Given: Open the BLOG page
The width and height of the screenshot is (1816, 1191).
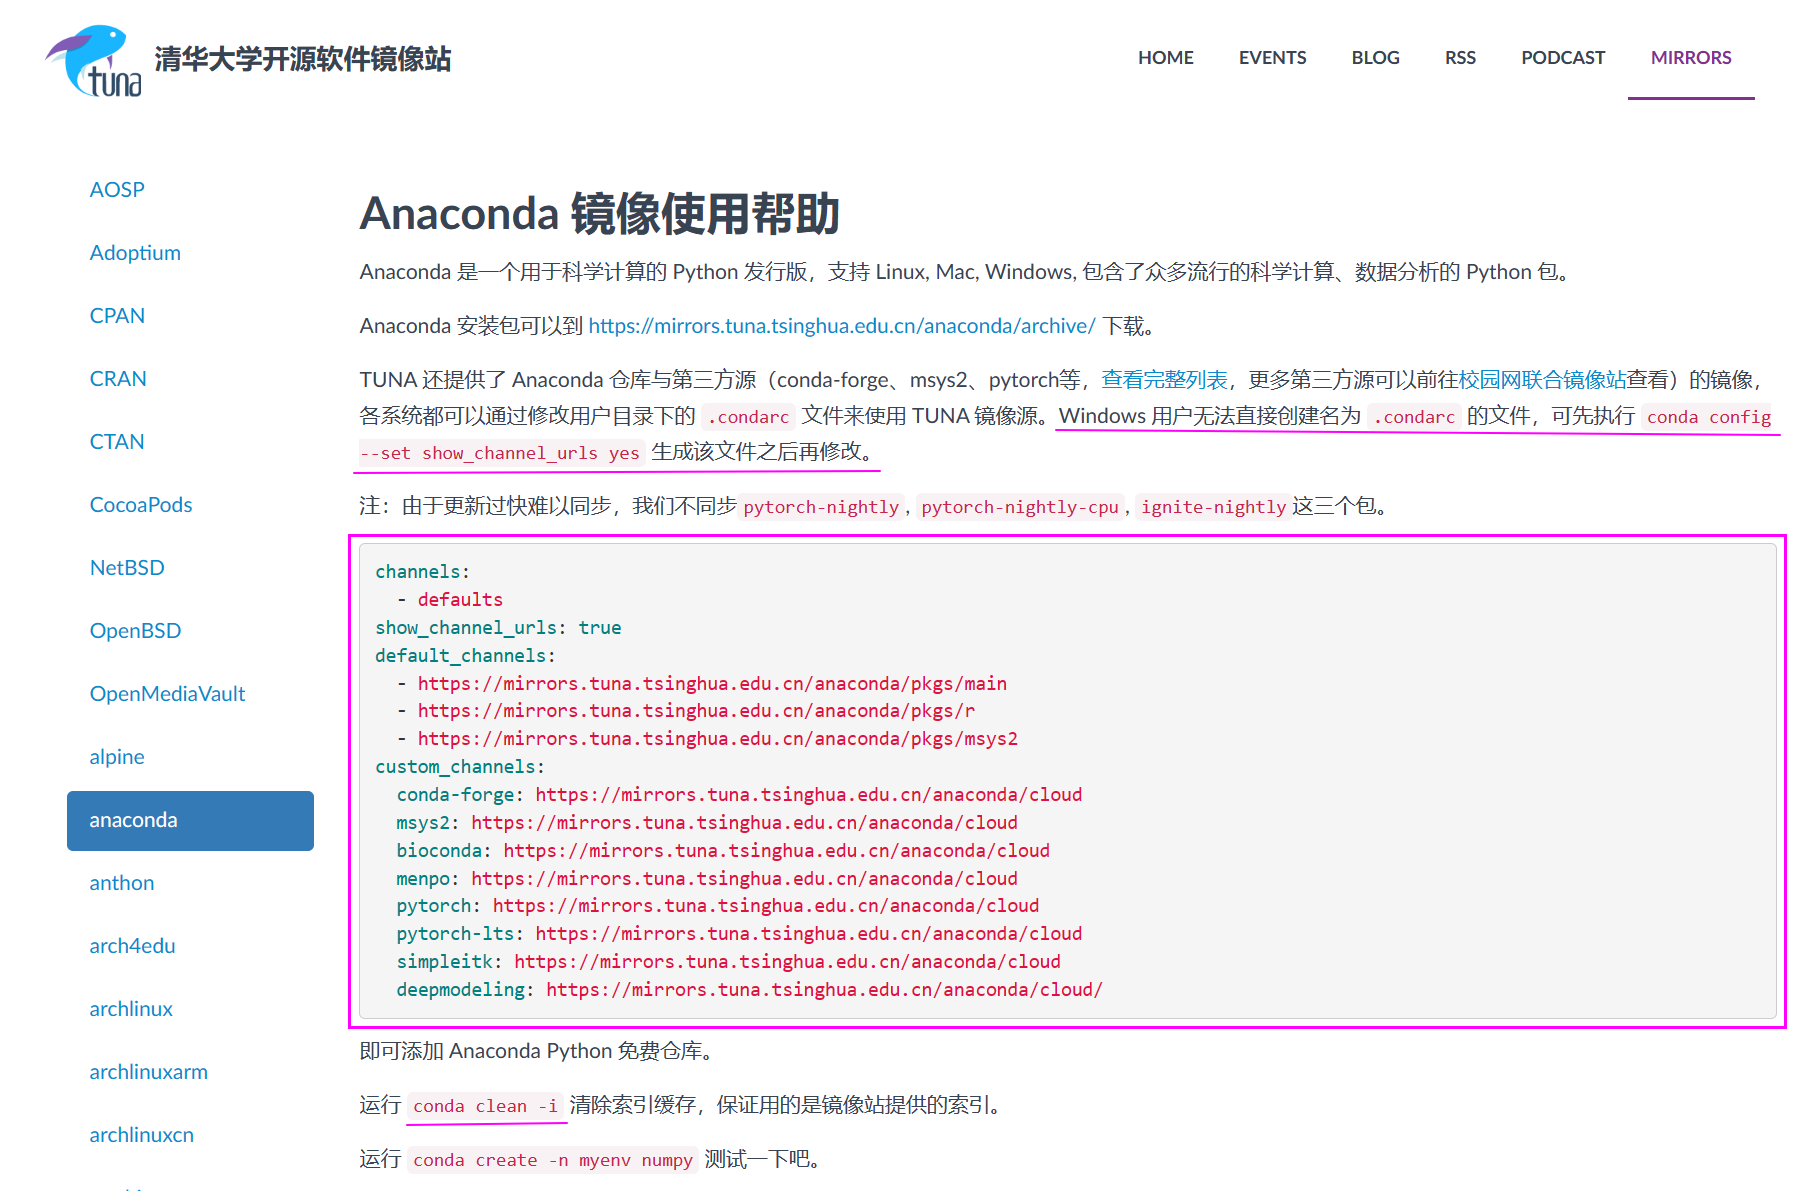Looking at the screenshot, I should coord(1375,58).
